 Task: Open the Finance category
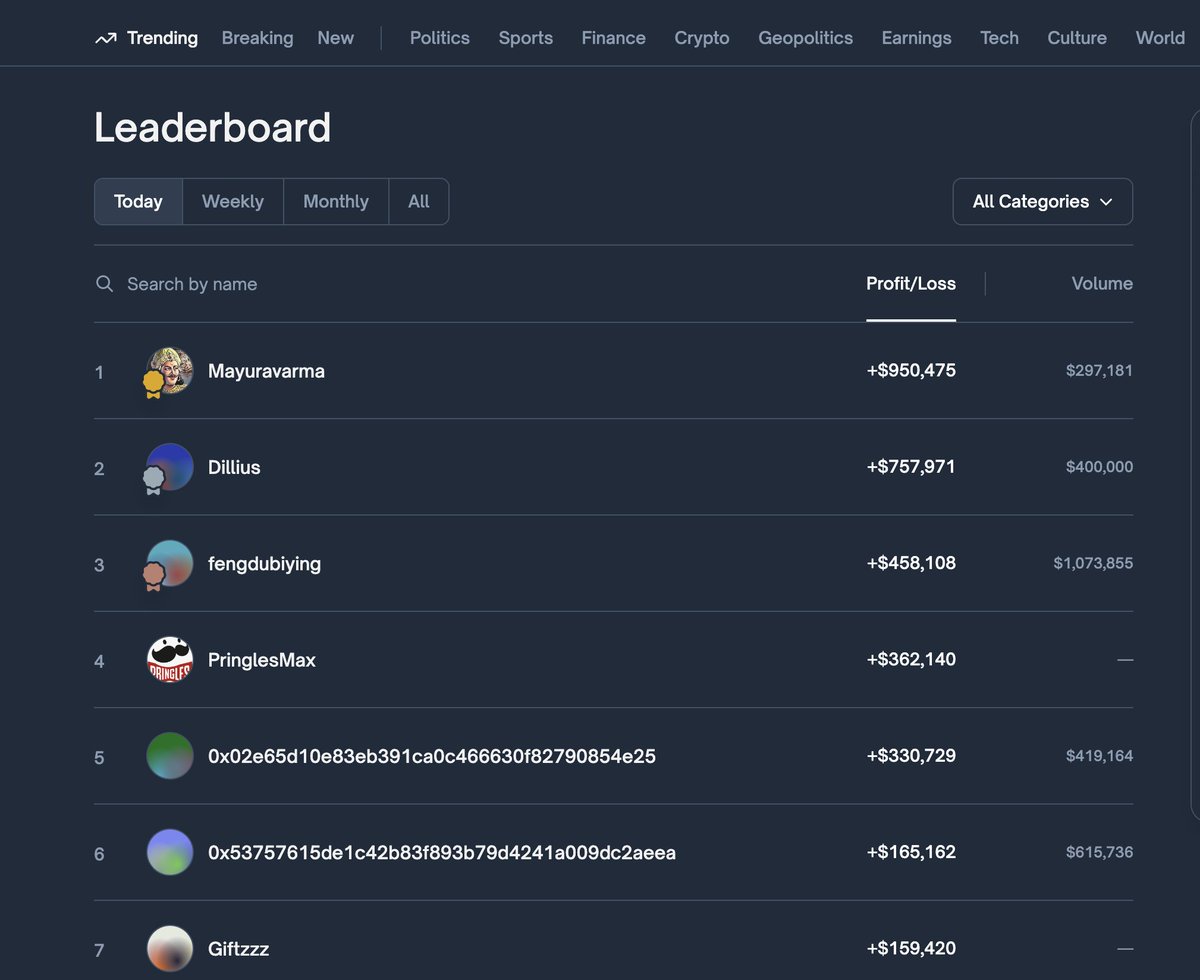coord(614,38)
